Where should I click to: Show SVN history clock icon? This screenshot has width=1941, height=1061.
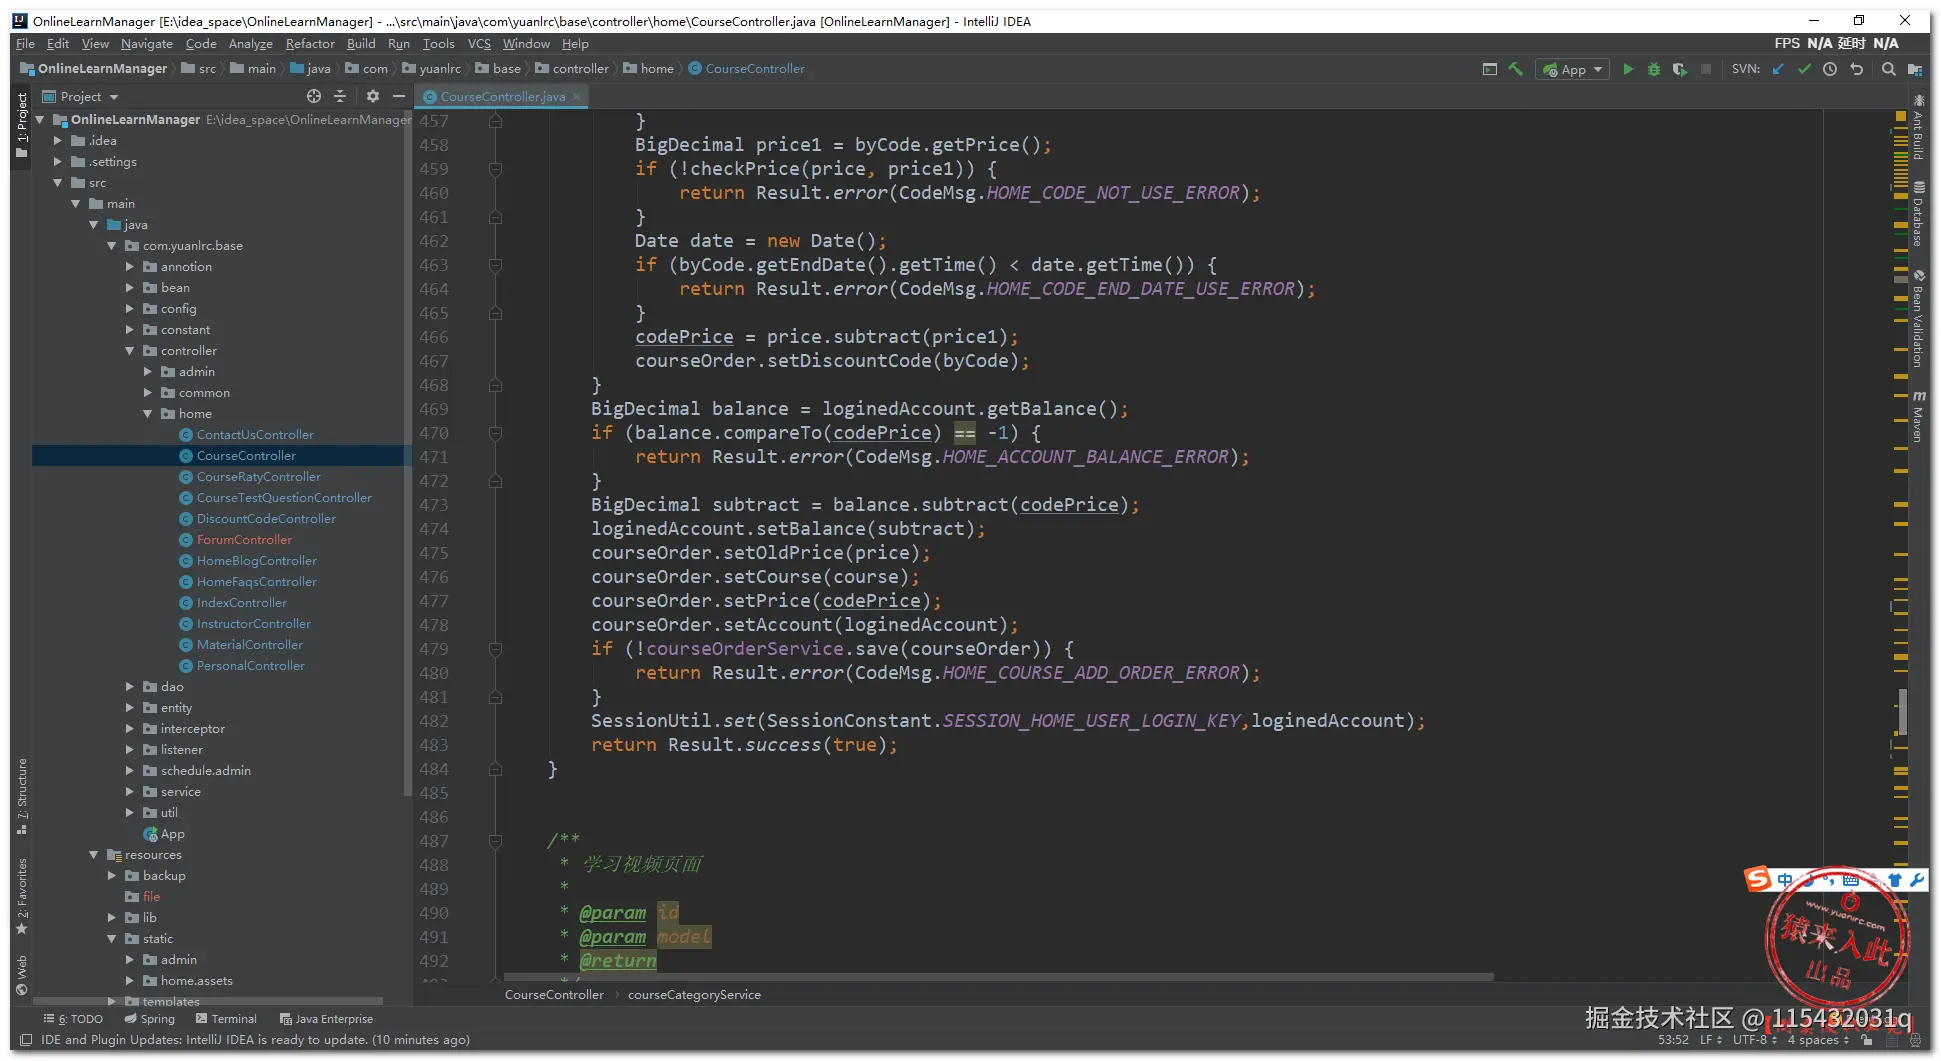coord(1830,69)
